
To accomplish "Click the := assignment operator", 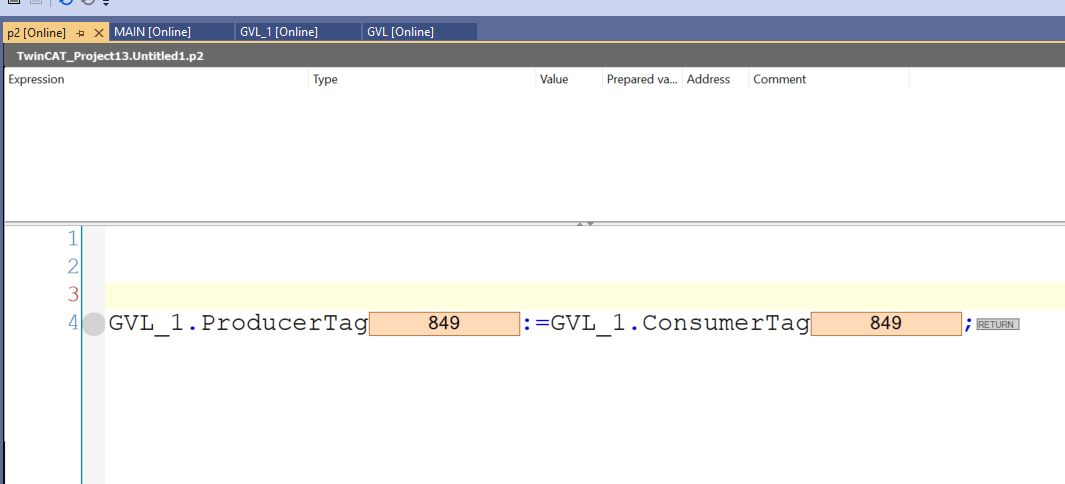I will coord(536,324).
